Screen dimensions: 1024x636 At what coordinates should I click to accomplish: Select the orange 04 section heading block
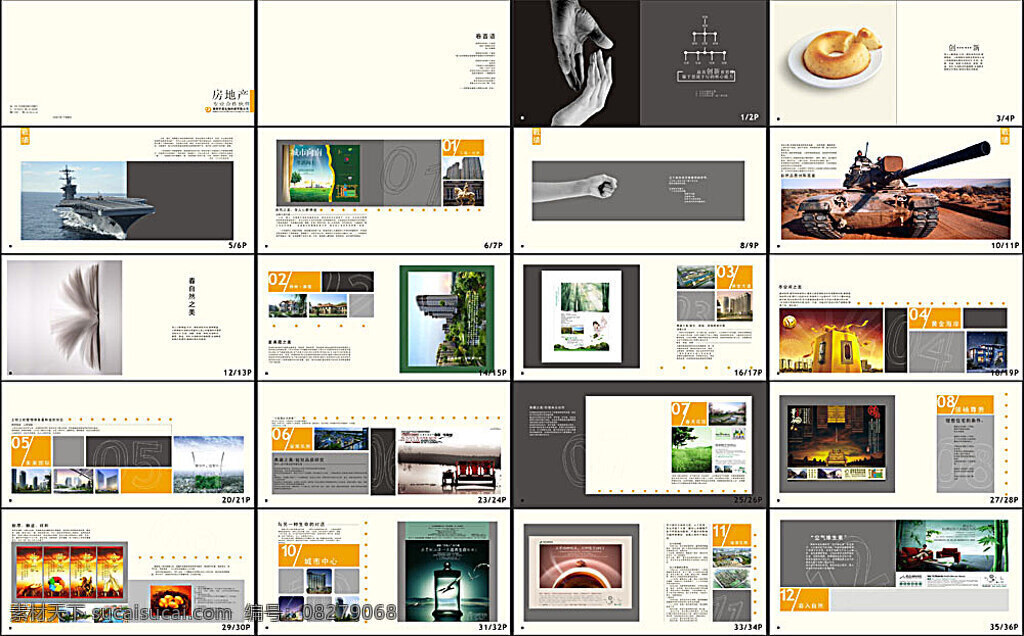pyautogui.click(x=934, y=318)
